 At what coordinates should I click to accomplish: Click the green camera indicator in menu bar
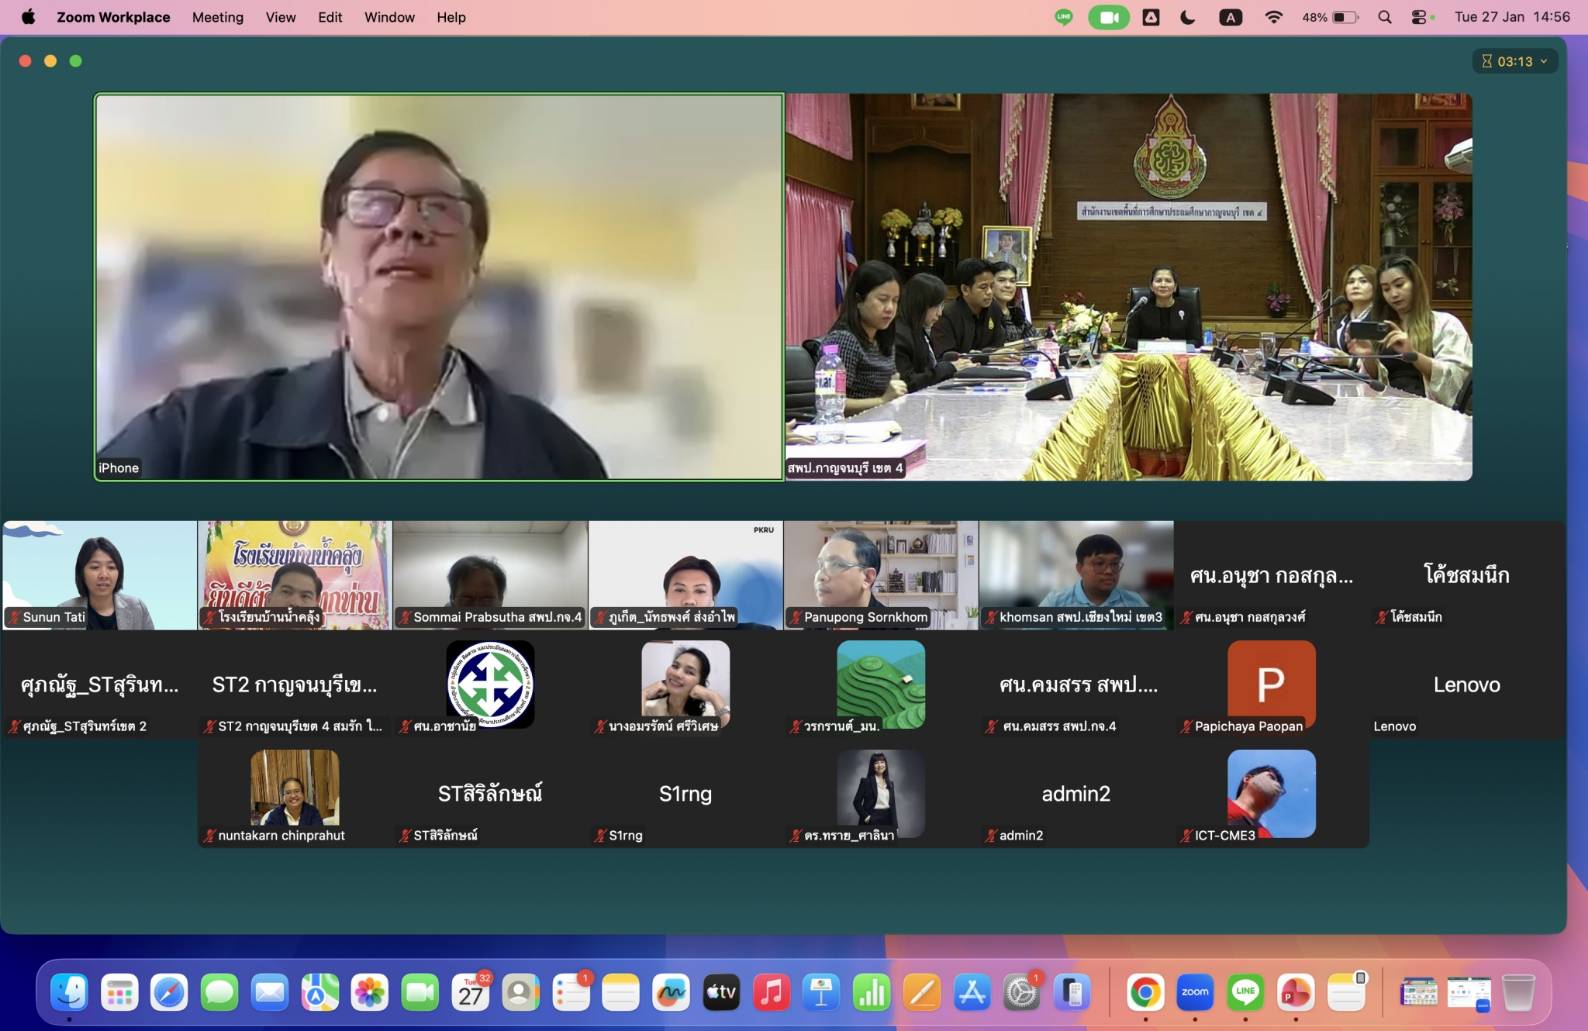pos(1108,17)
